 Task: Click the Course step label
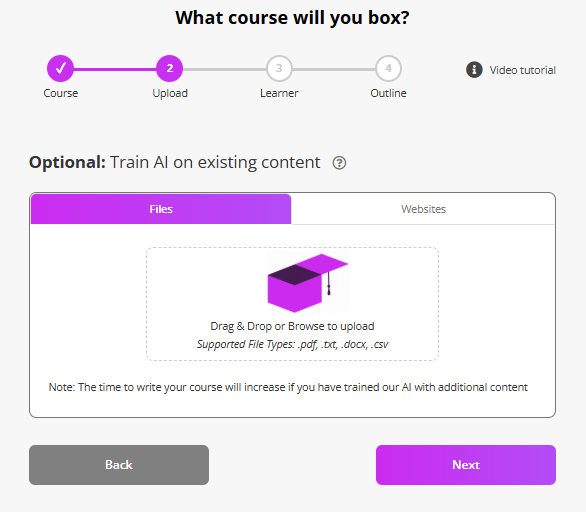[61, 93]
